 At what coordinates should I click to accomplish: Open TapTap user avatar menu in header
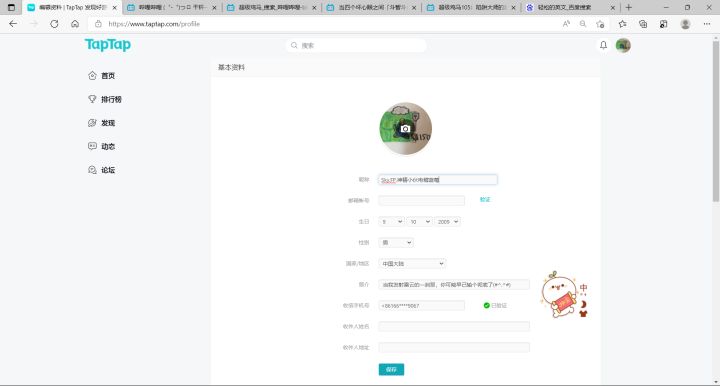[x=623, y=45]
